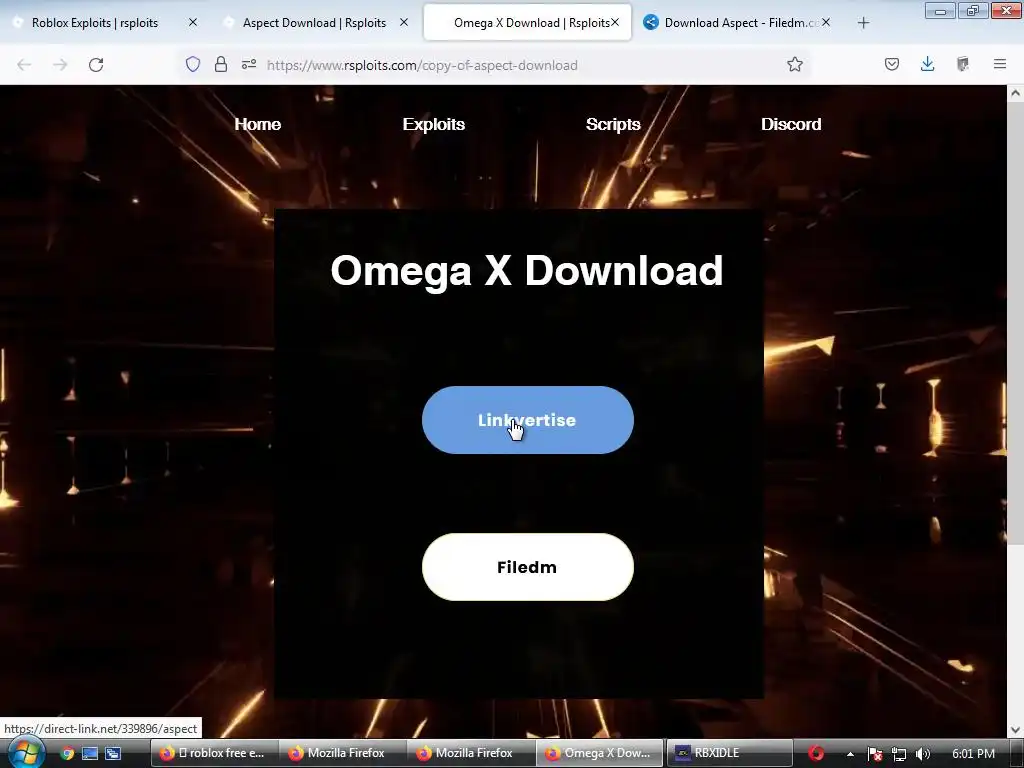The width and height of the screenshot is (1024, 768).
Task: Click the vertical scrollbar thumb
Action: (x=1016, y=323)
